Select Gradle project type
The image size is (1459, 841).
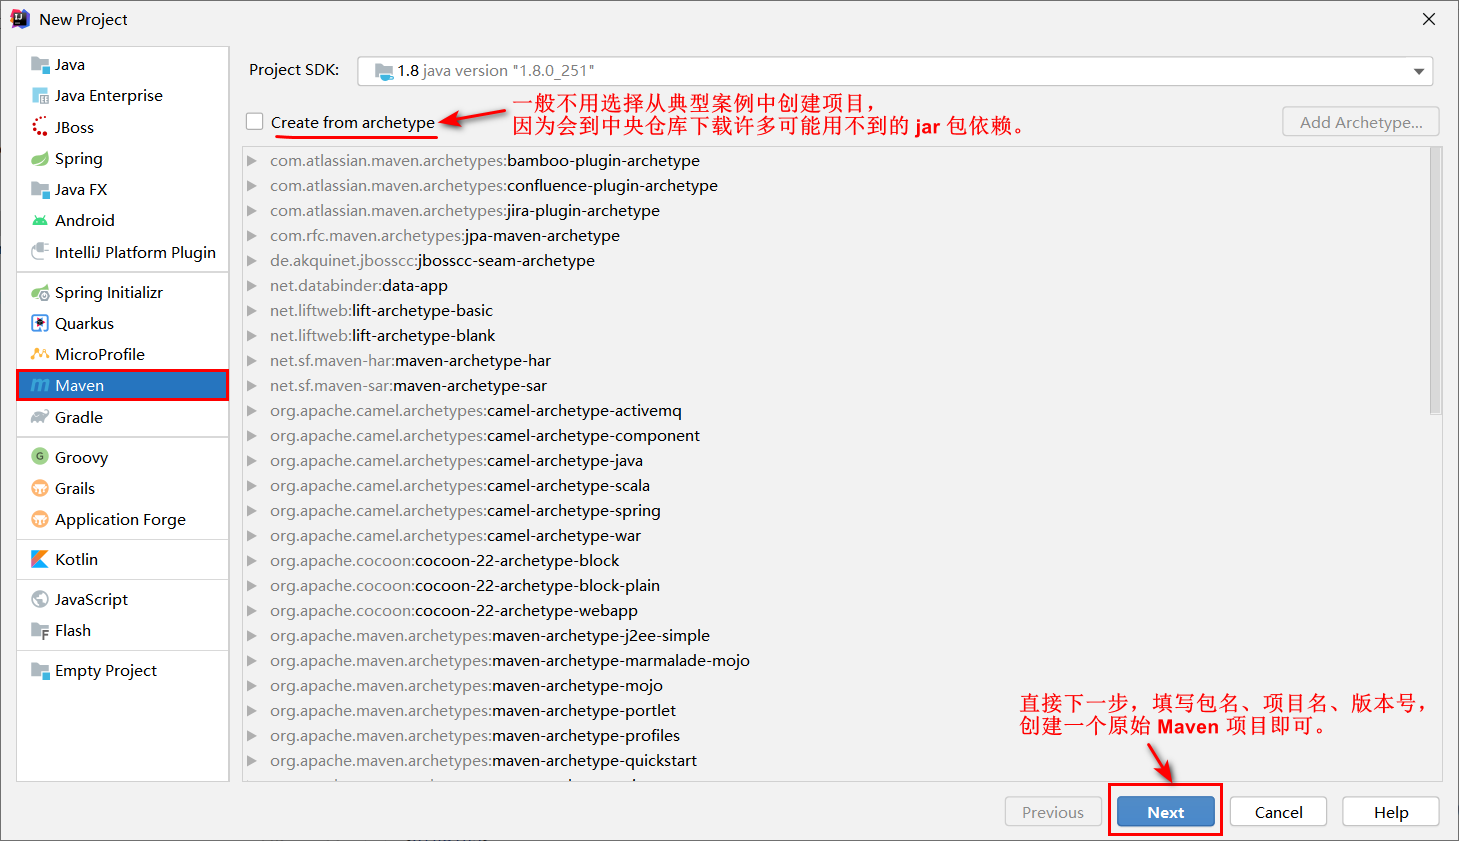(123, 417)
